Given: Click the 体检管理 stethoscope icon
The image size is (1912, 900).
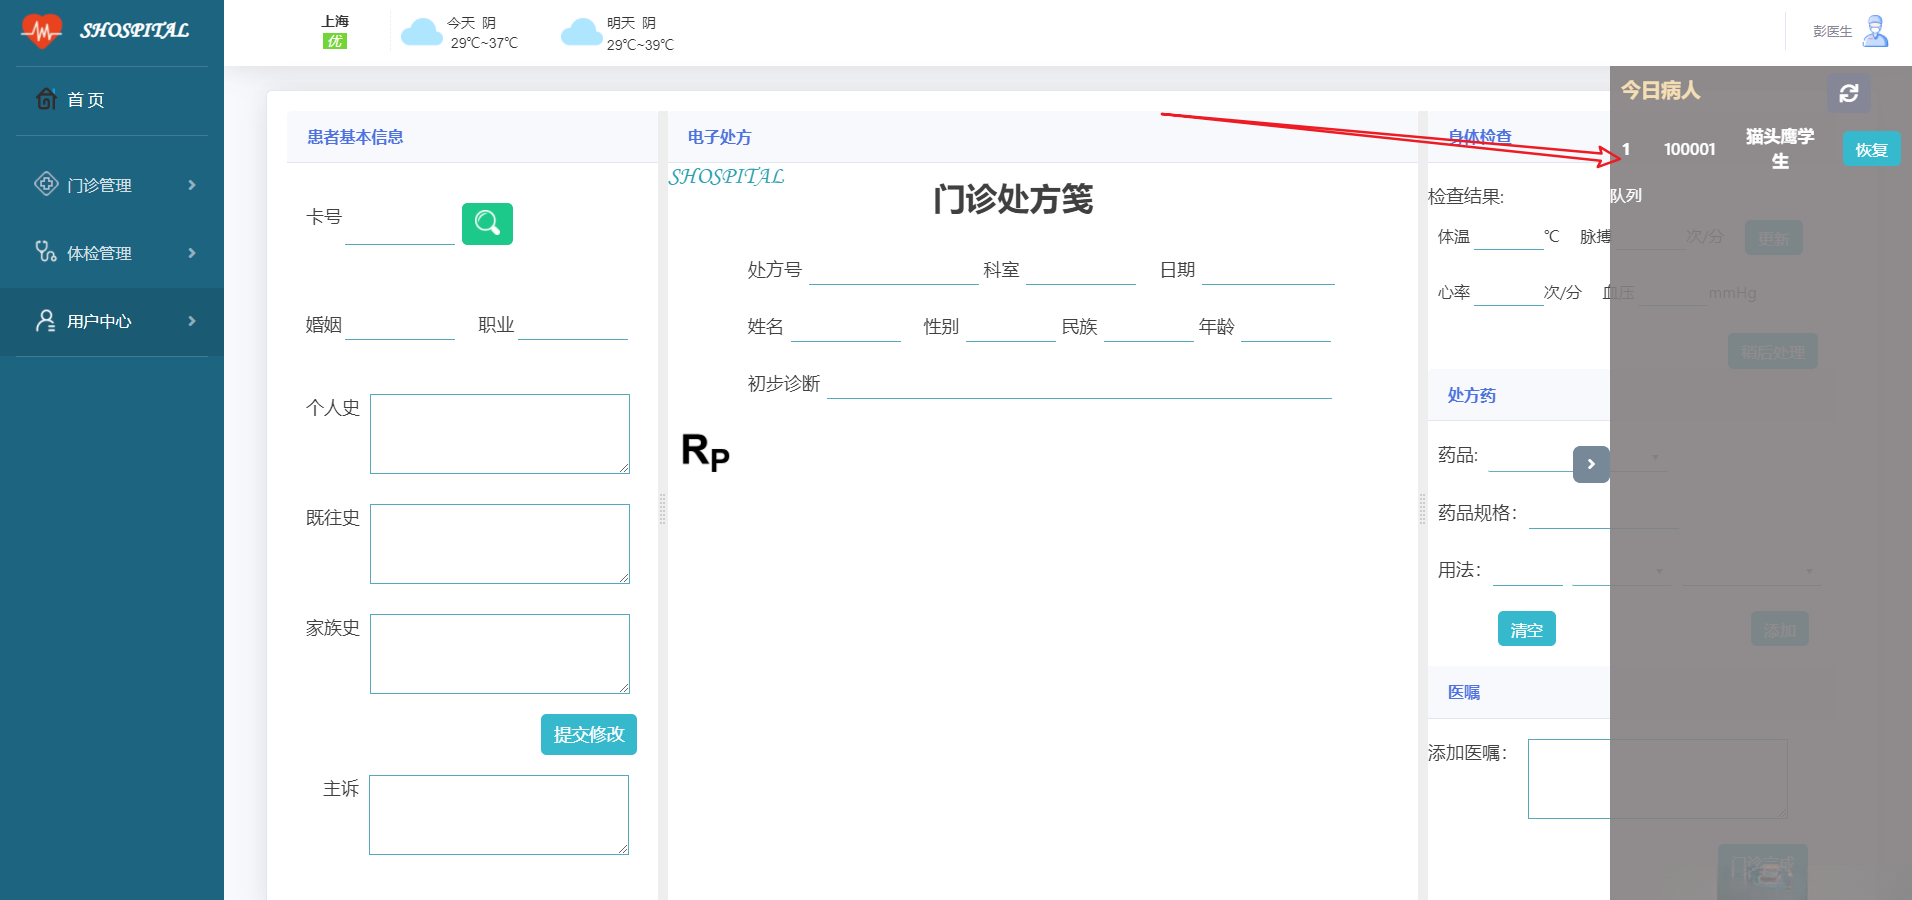Looking at the screenshot, I should pos(46,252).
